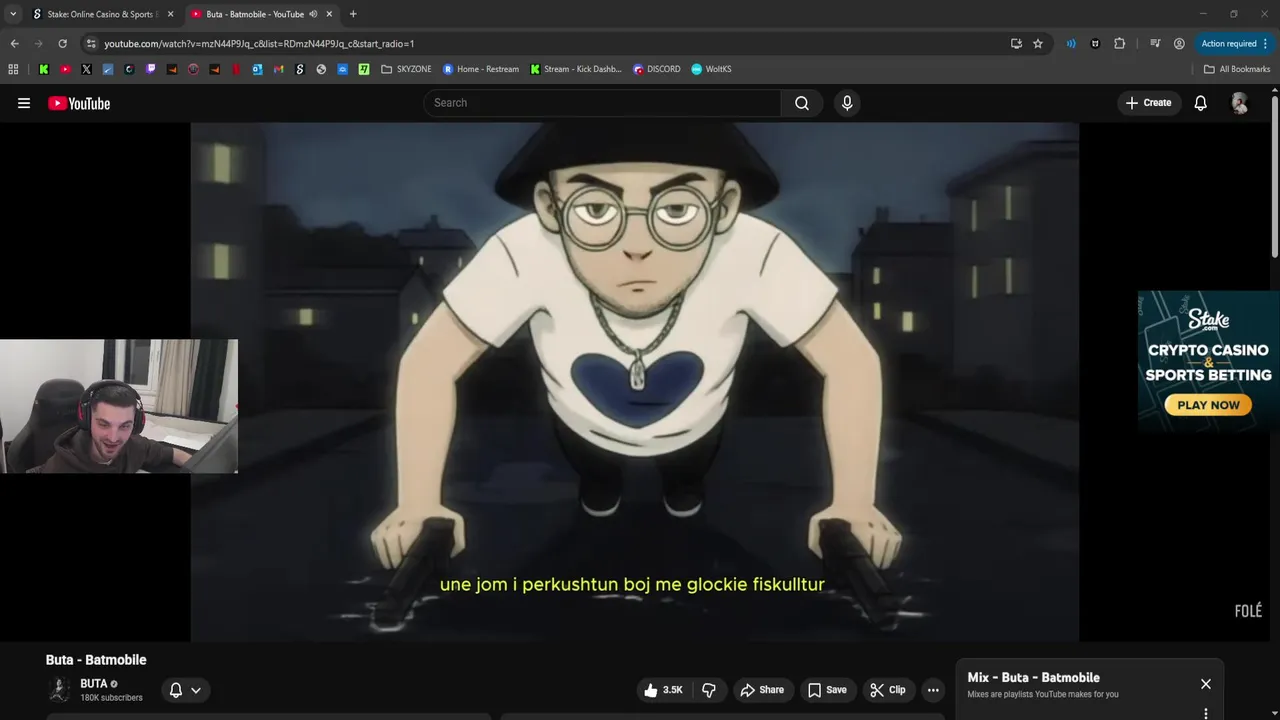Open the SKYZONE bookmarks folder
The height and width of the screenshot is (720, 1280).
(406, 69)
